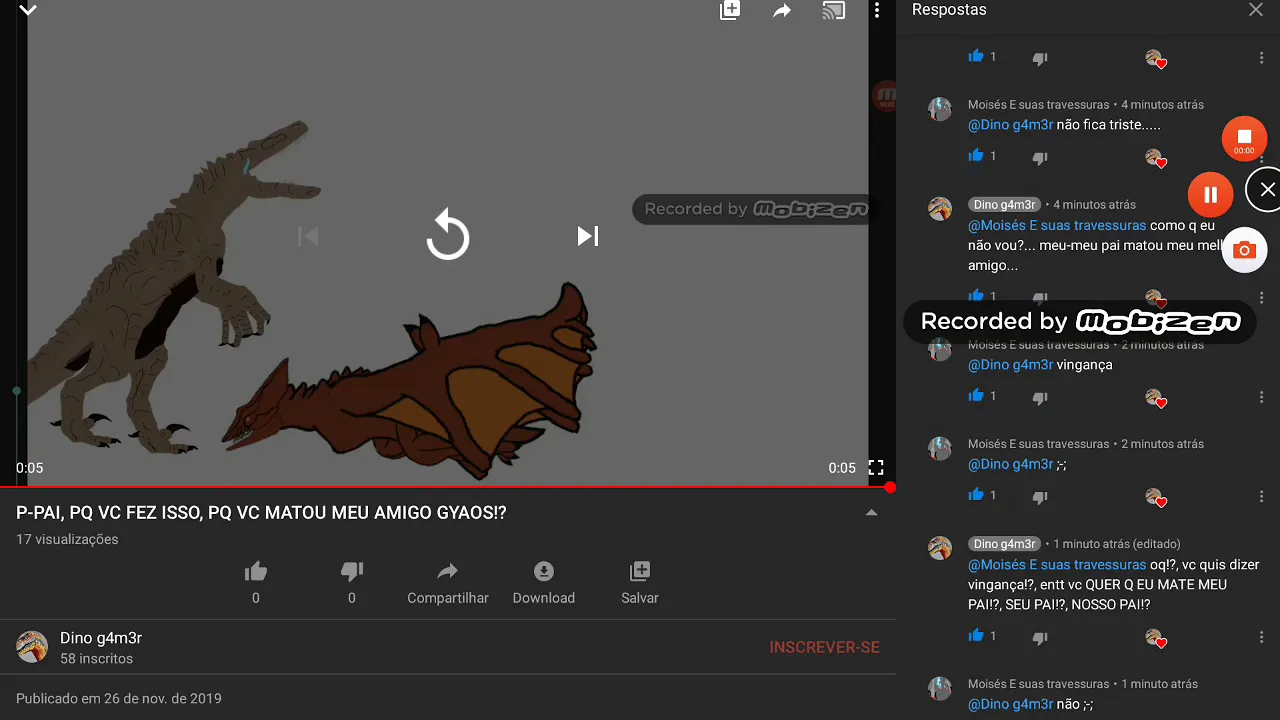The height and width of the screenshot is (720, 1280).
Task: Take a Mobizen screenshot with camera icon
Action: click(1244, 250)
